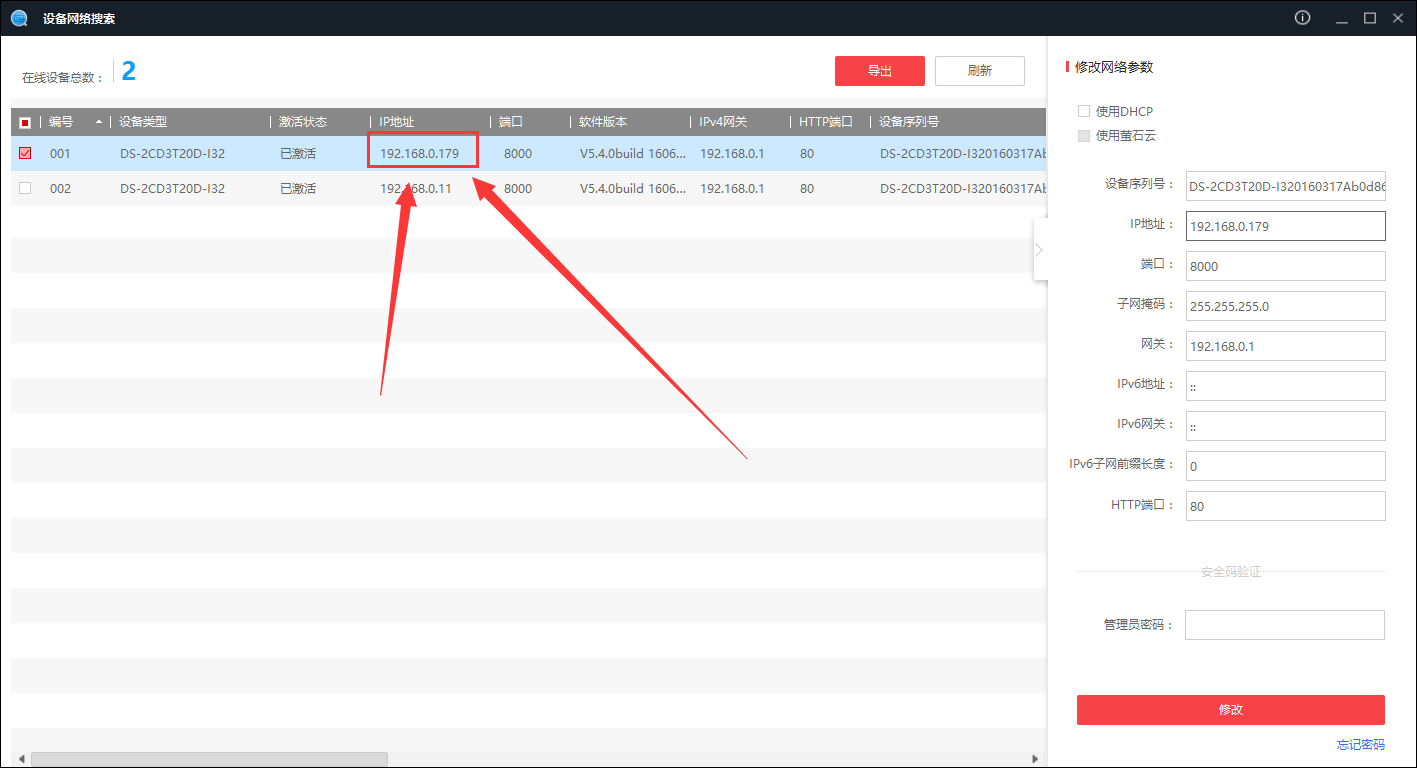Check device 002 row checkbox

click(x=25, y=188)
